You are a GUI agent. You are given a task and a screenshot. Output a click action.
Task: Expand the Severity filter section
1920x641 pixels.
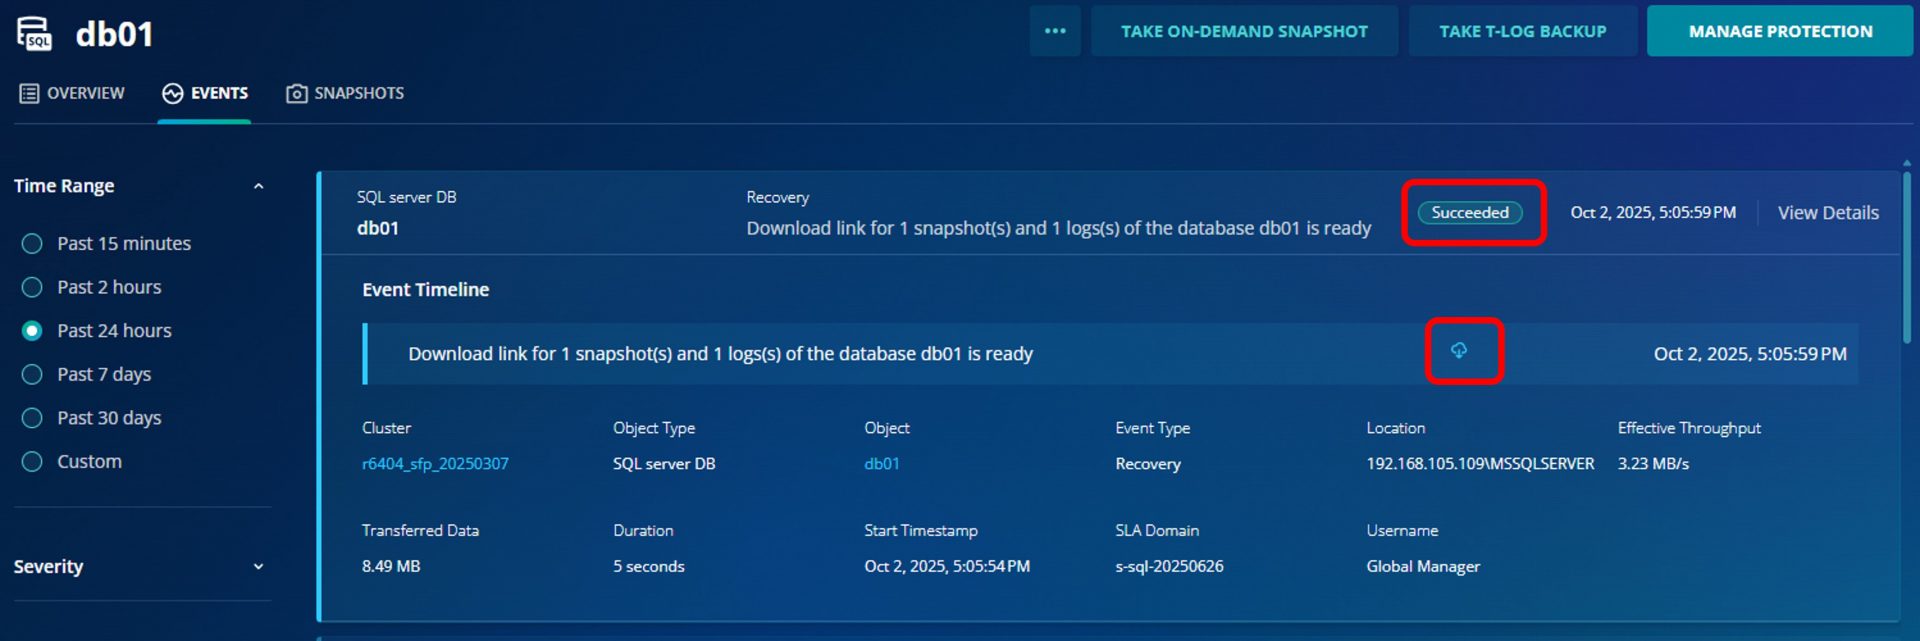point(258,567)
